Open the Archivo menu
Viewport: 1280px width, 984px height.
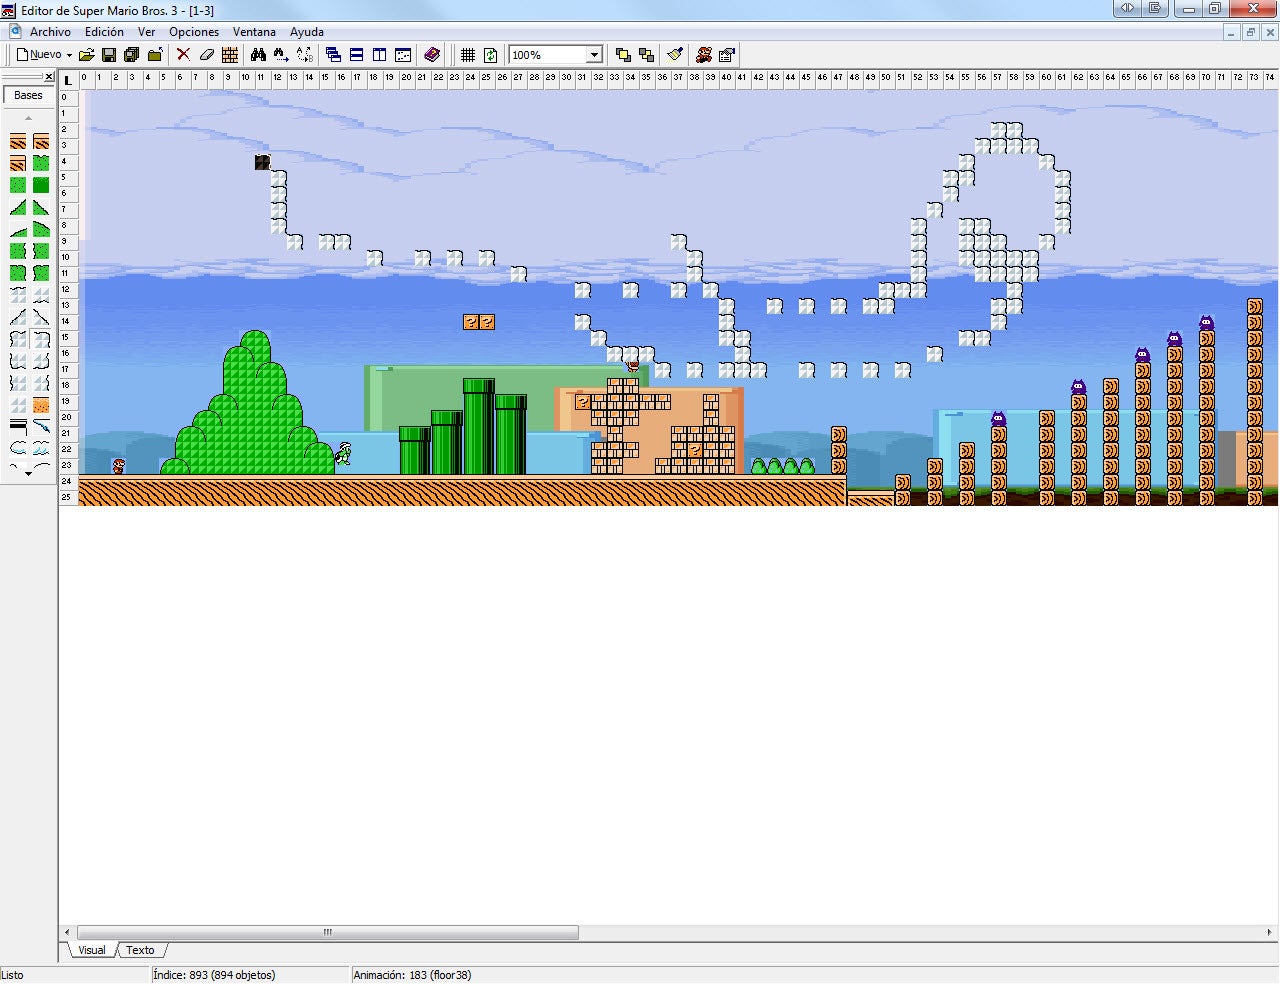50,32
